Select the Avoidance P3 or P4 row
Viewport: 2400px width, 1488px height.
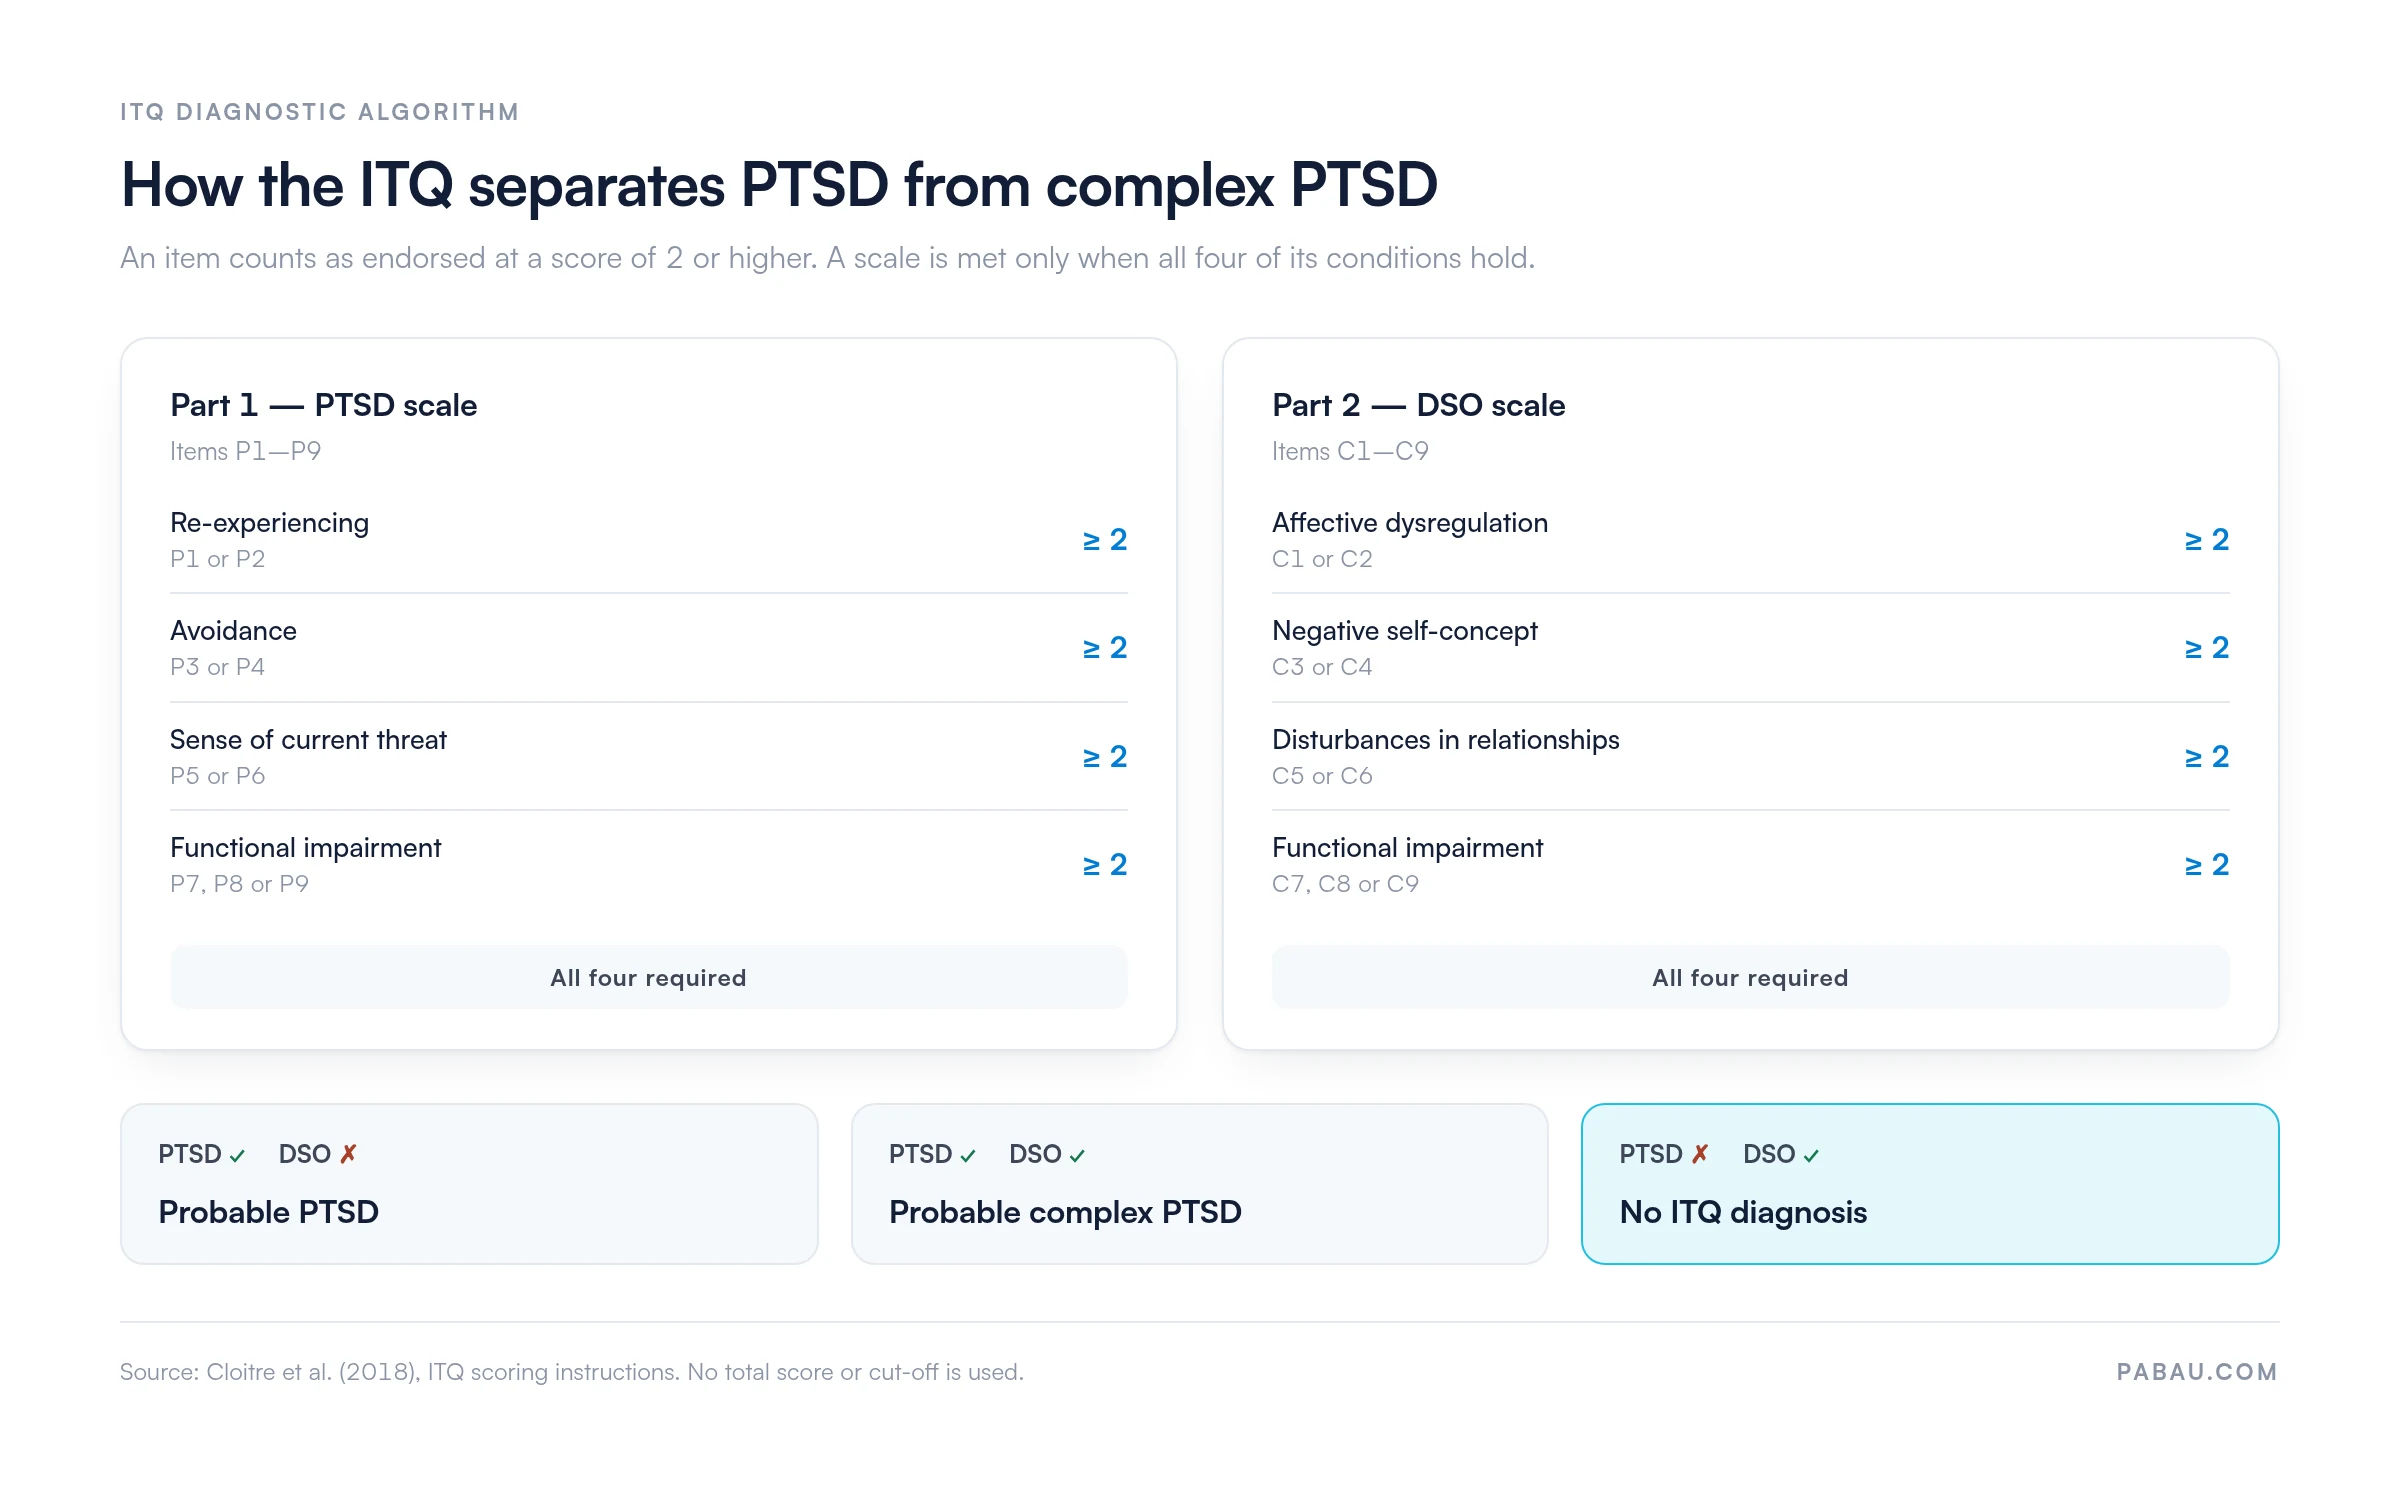(x=649, y=648)
